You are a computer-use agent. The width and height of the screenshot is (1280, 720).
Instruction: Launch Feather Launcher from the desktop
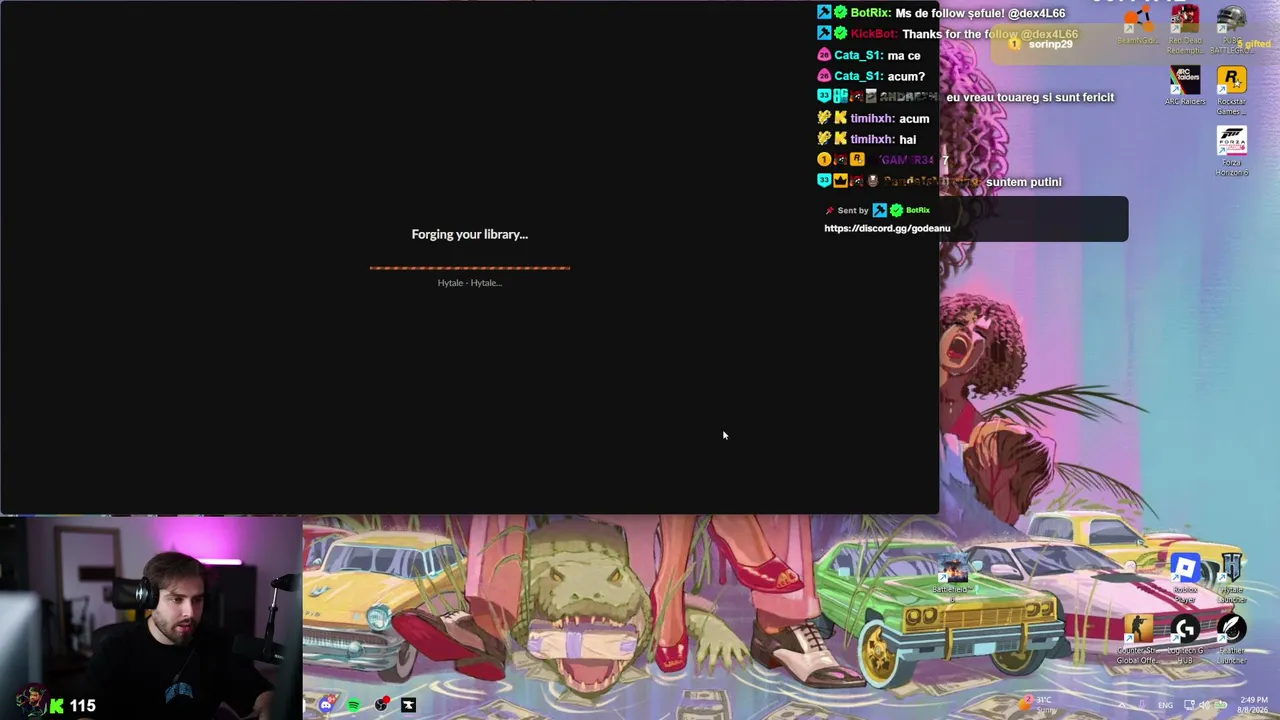point(1231,639)
